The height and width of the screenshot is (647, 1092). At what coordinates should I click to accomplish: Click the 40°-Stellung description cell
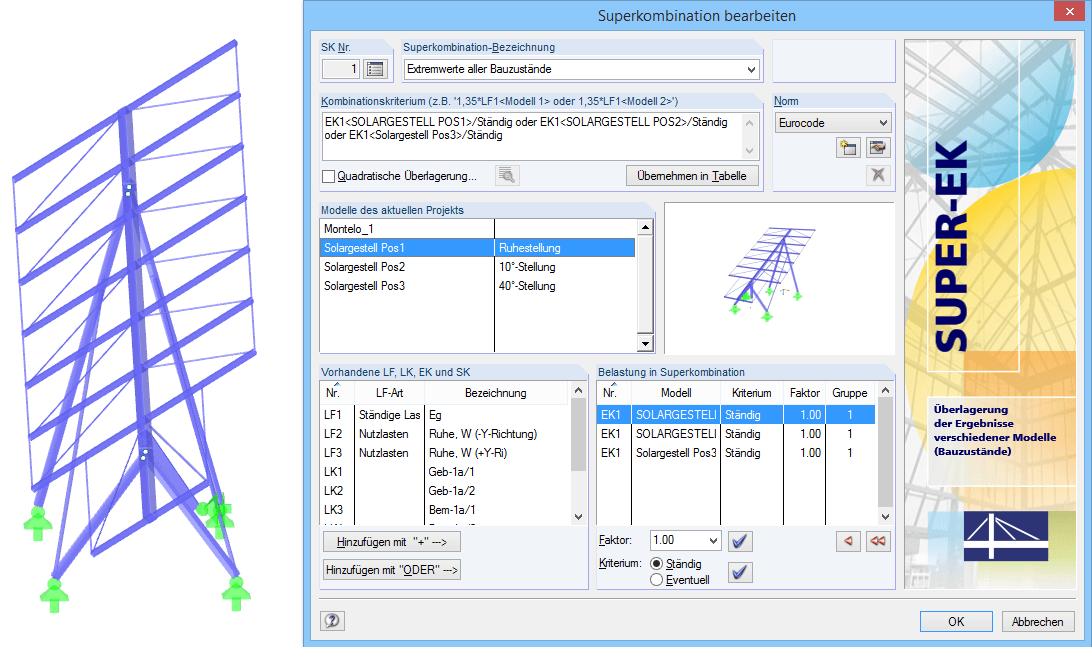[565, 286]
